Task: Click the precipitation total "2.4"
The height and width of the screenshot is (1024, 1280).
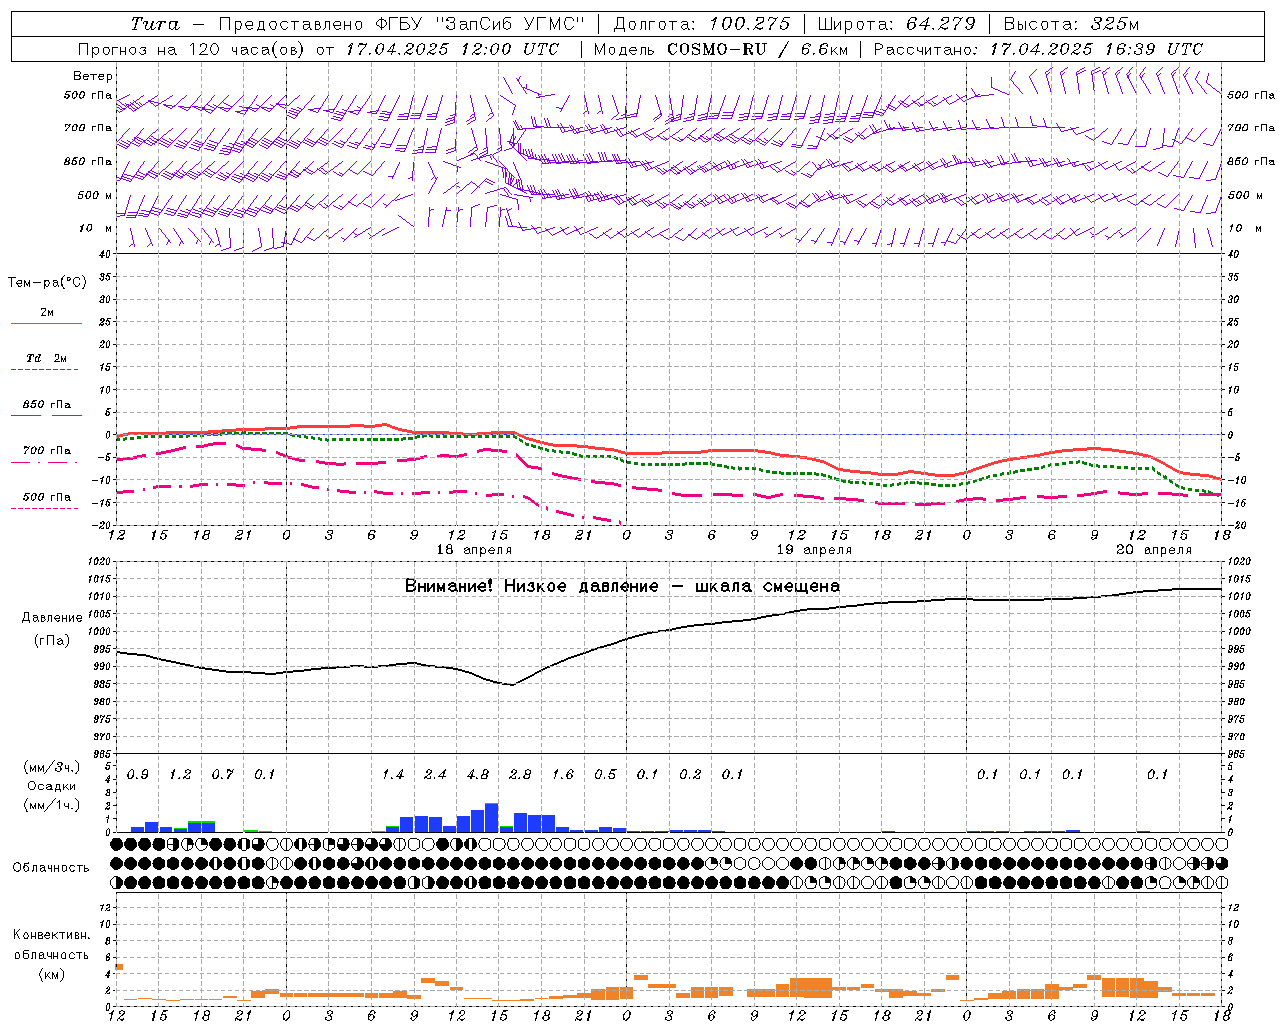Action: (435, 775)
